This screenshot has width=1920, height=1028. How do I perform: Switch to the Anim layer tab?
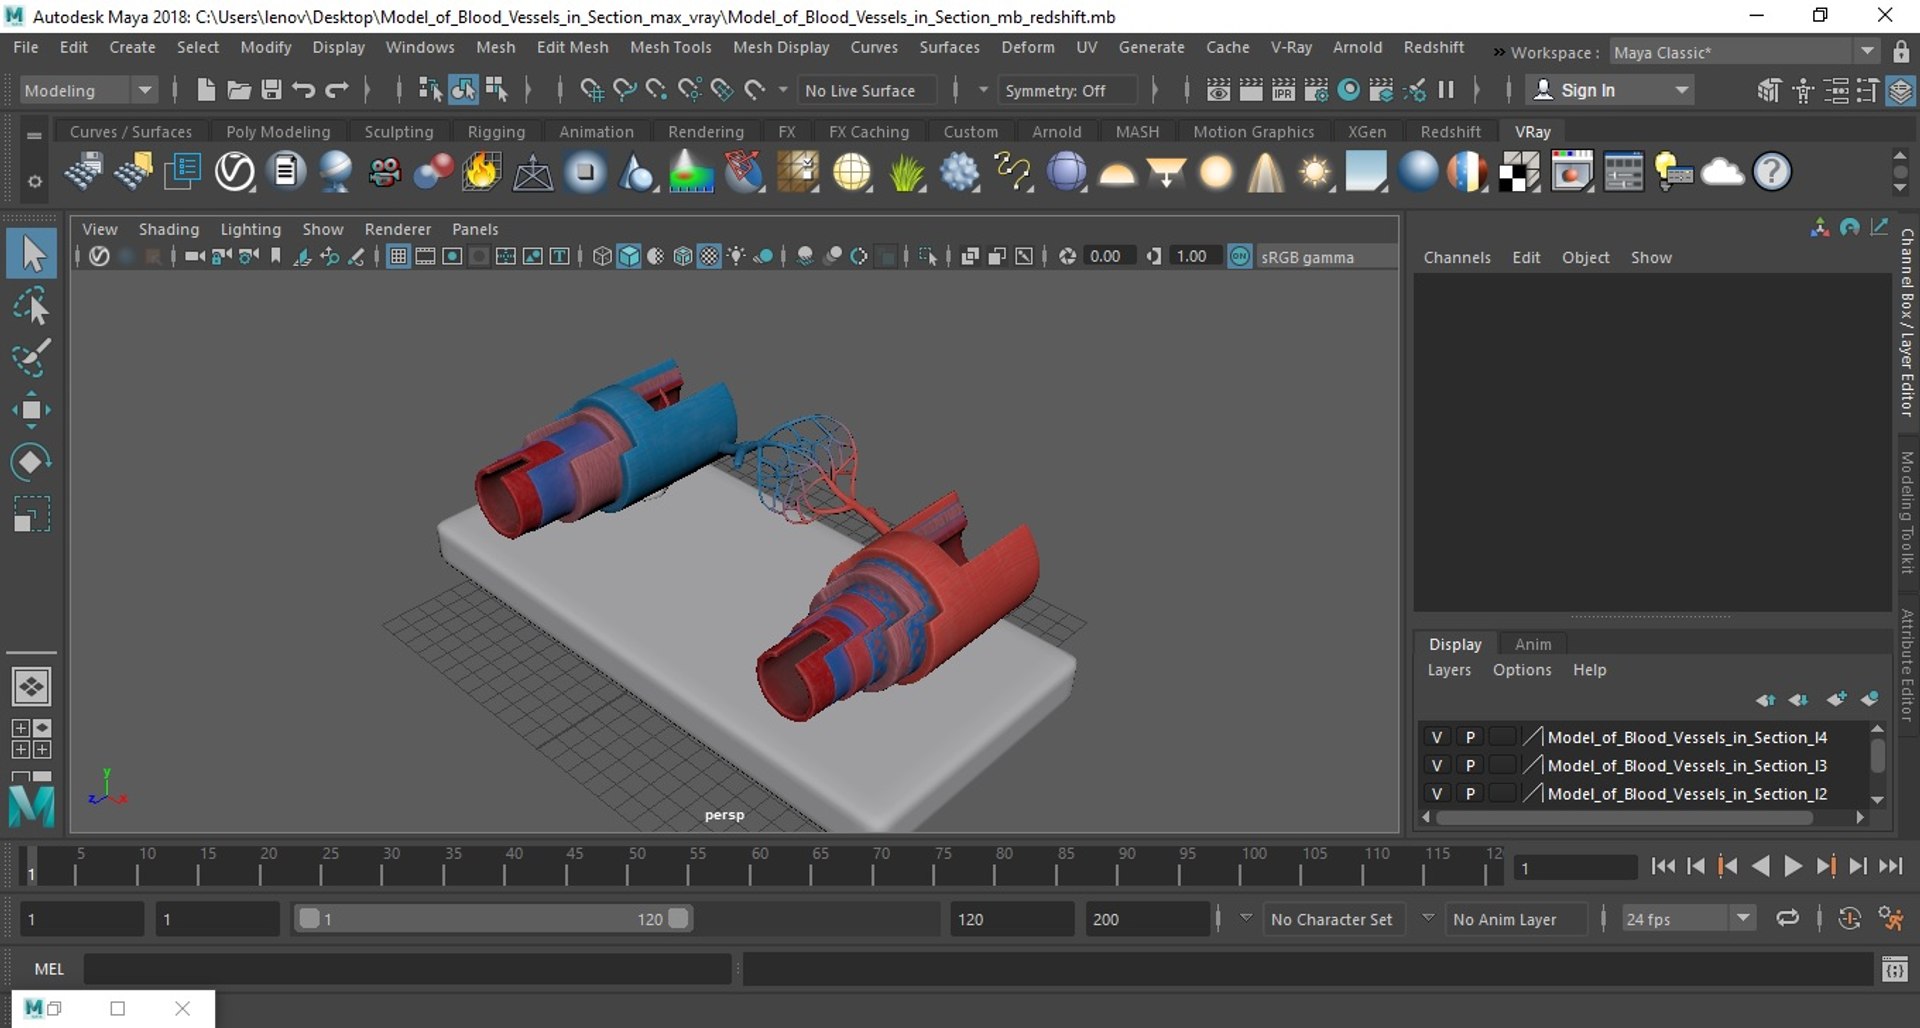click(x=1532, y=644)
